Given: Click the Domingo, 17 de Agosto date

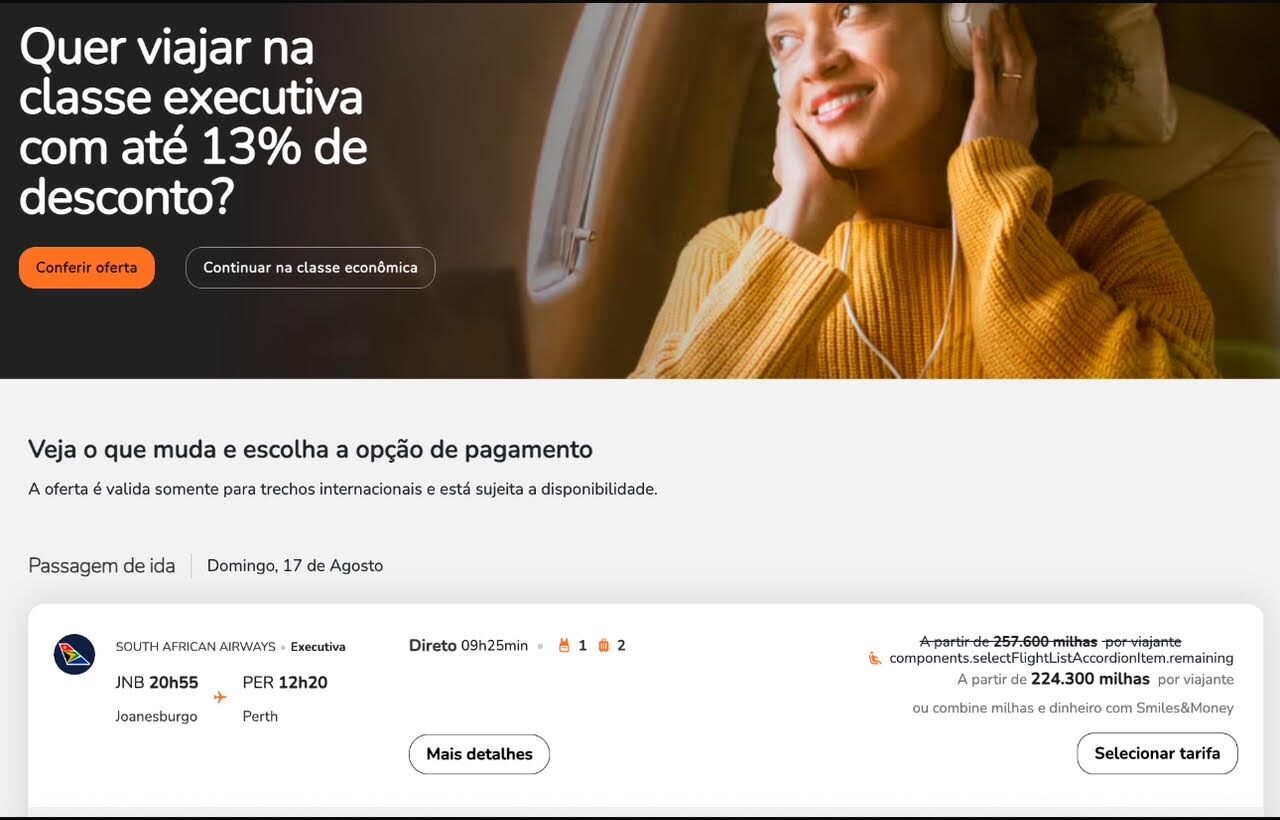Looking at the screenshot, I should (295, 566).
